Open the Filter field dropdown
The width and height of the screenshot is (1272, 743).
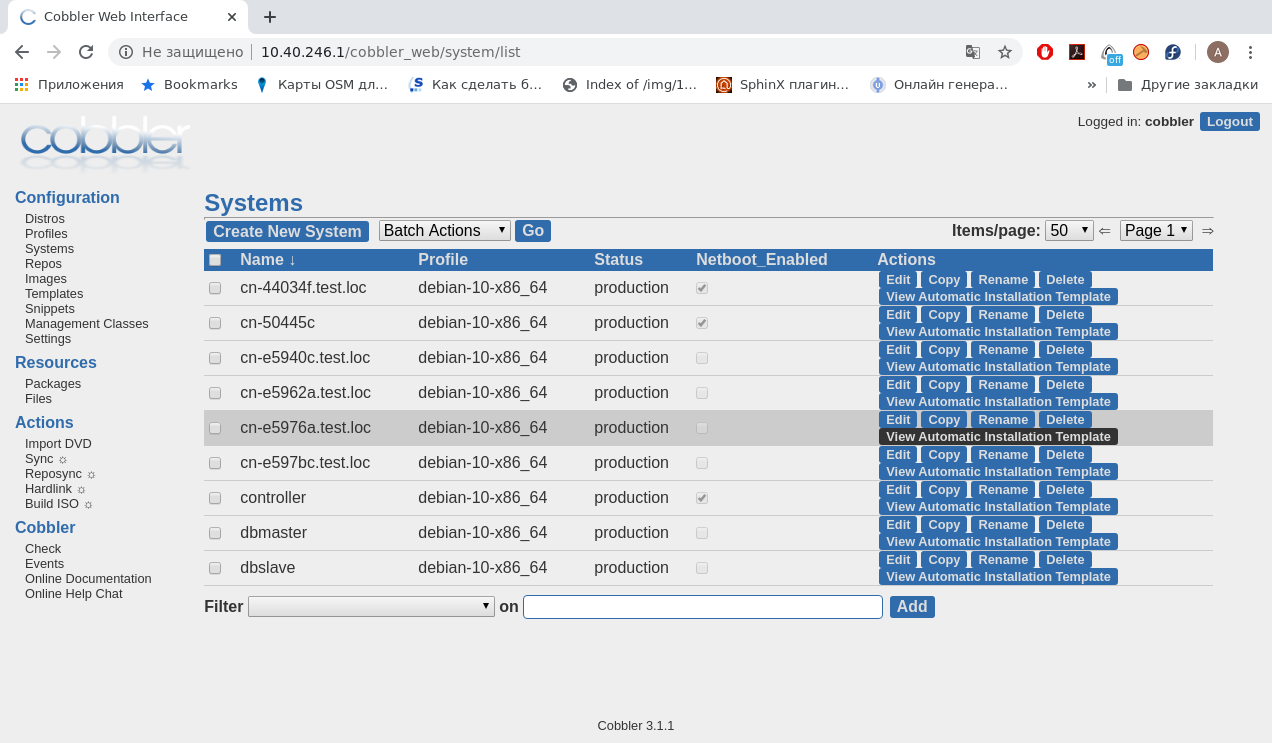tap(371, 607)
